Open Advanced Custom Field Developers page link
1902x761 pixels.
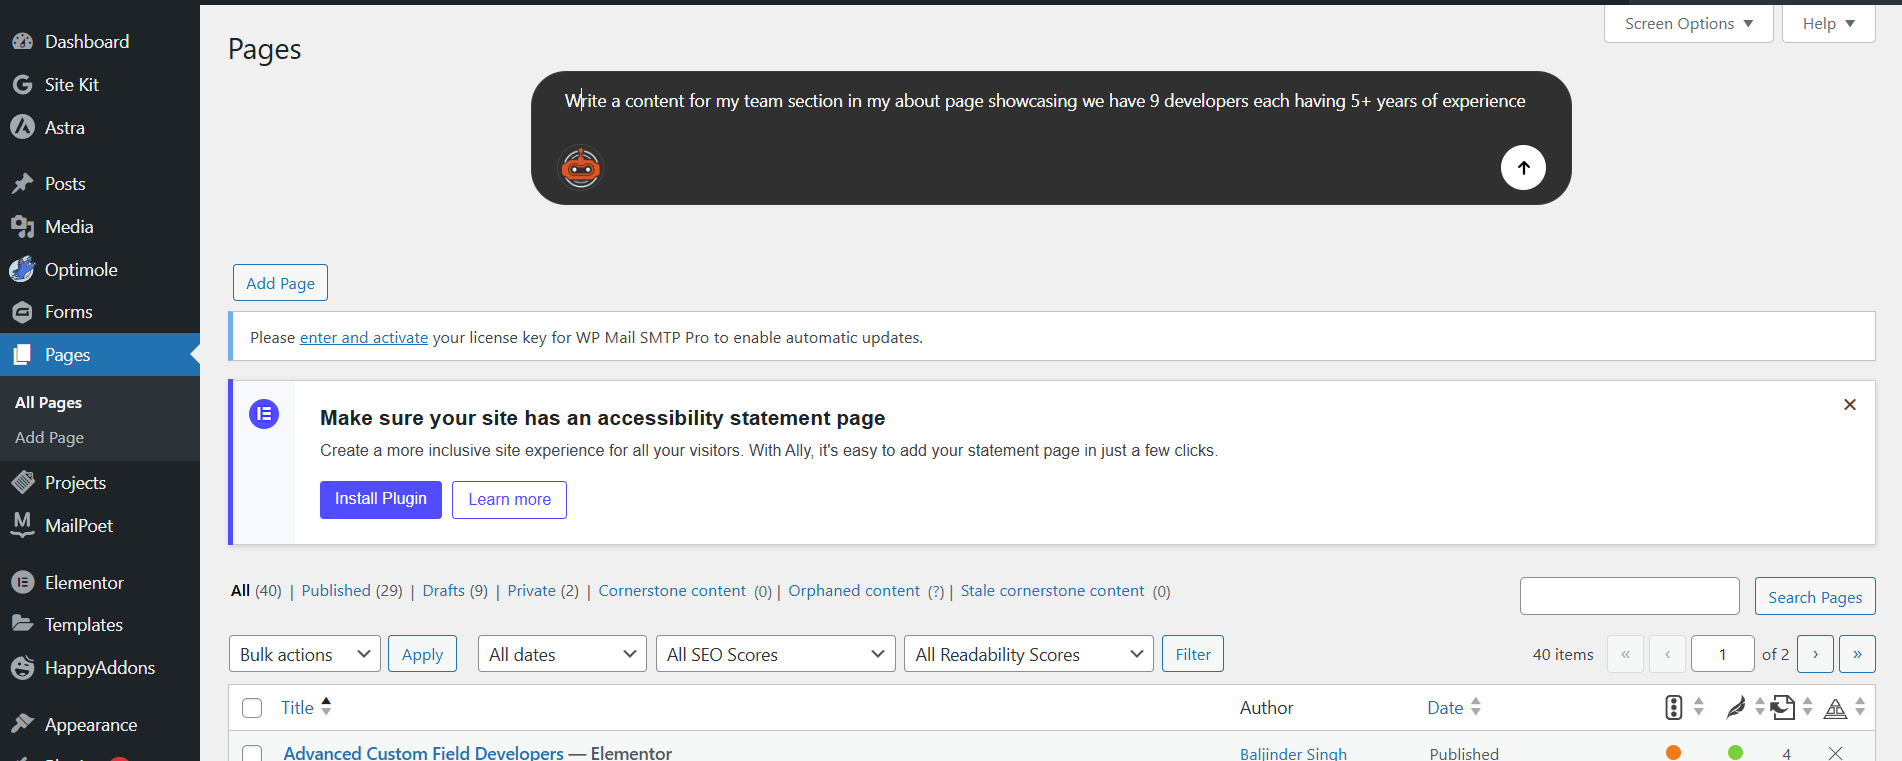(x=424, y=752)
